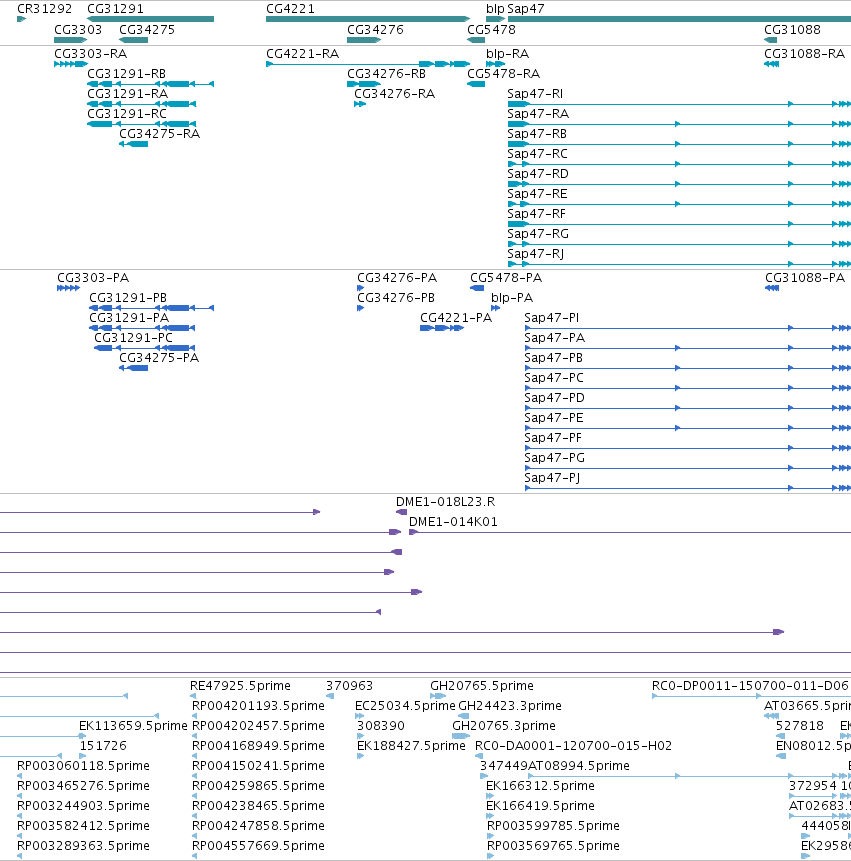Select EST RP004557669.5prime

point(259,846)
